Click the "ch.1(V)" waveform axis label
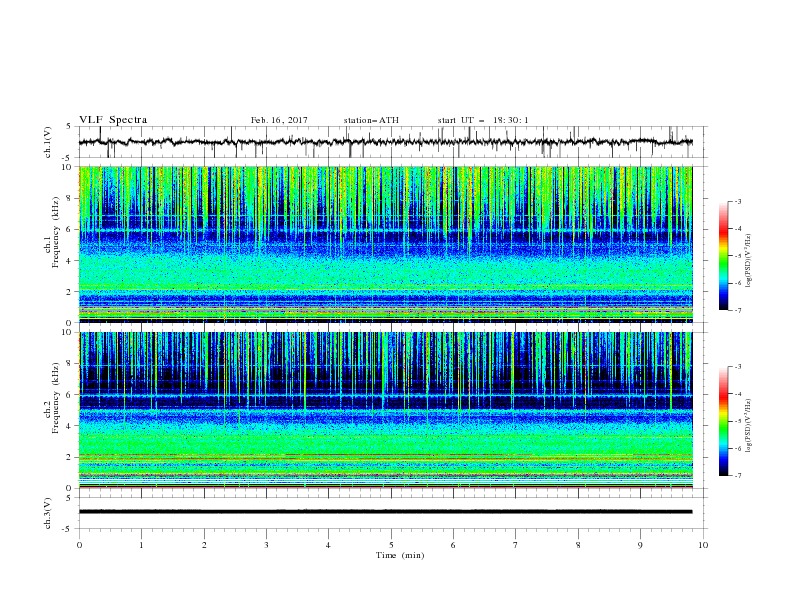The width and height of the screenshot is (792, 612). pyautogui.click(x=48, y=142)
